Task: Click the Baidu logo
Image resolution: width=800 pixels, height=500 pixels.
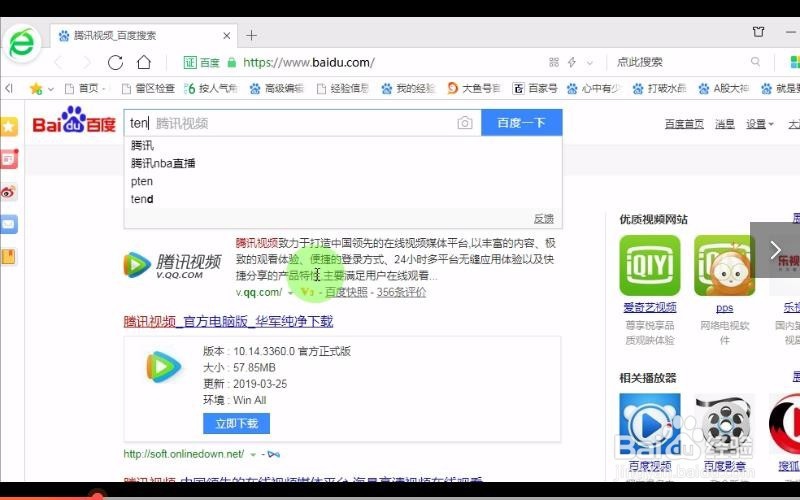Action: (x=74, y=120)
